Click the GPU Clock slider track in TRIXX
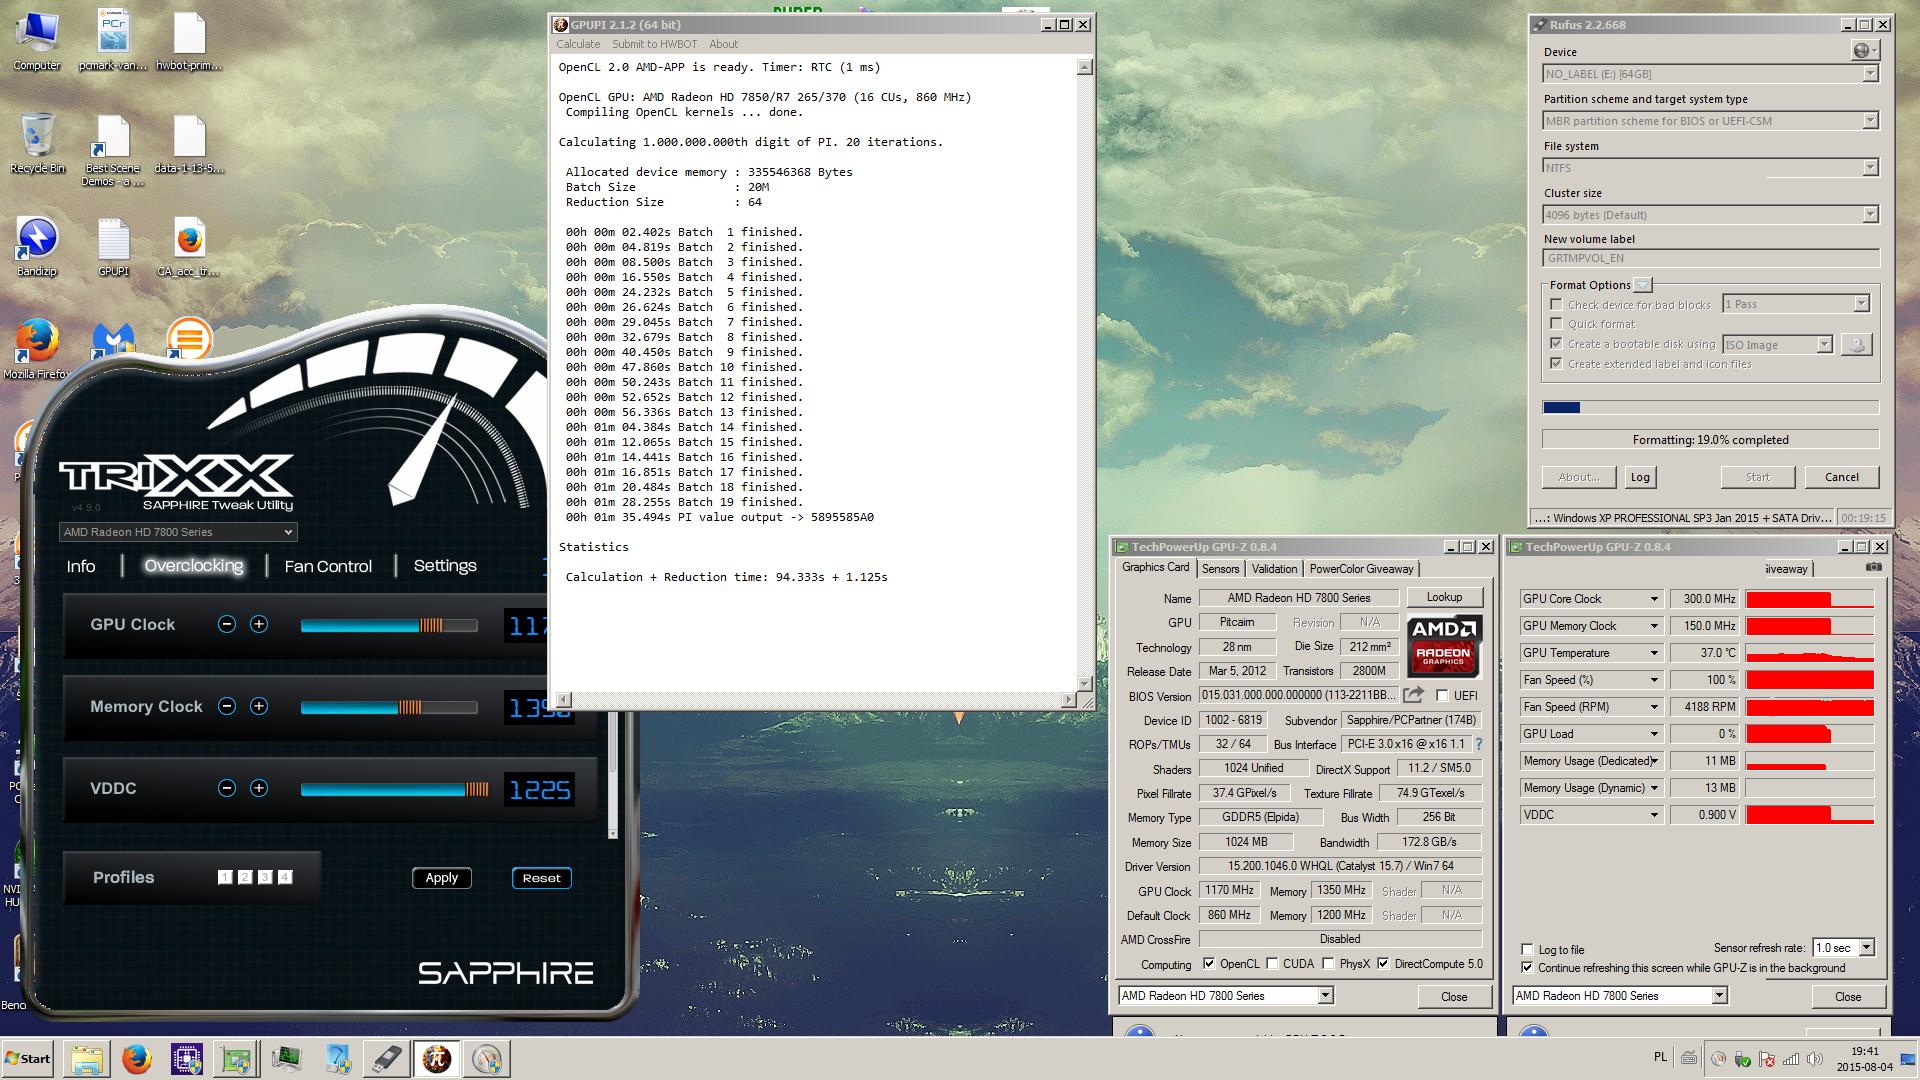The image size is (1920, 1080). pos(389,625)
